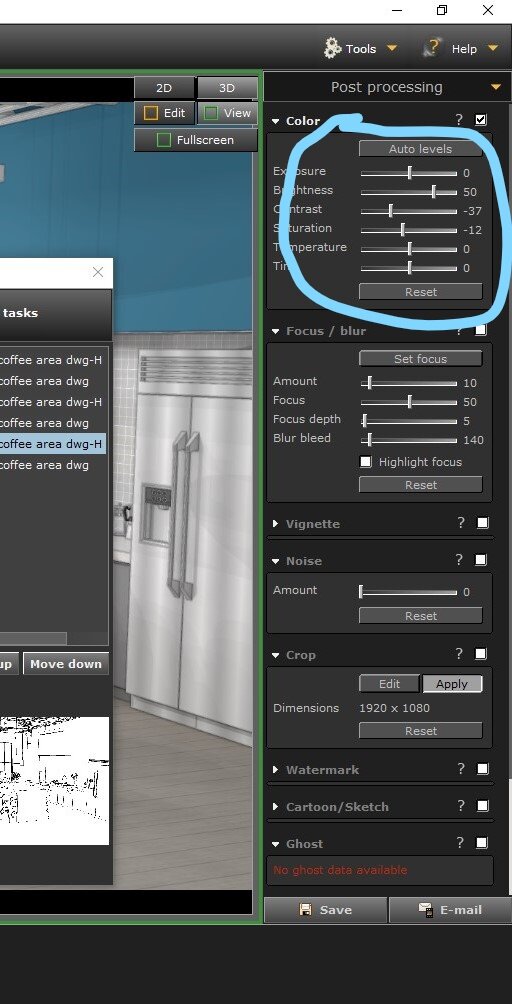Expand the Vignette section

click(x=276, y=524)
